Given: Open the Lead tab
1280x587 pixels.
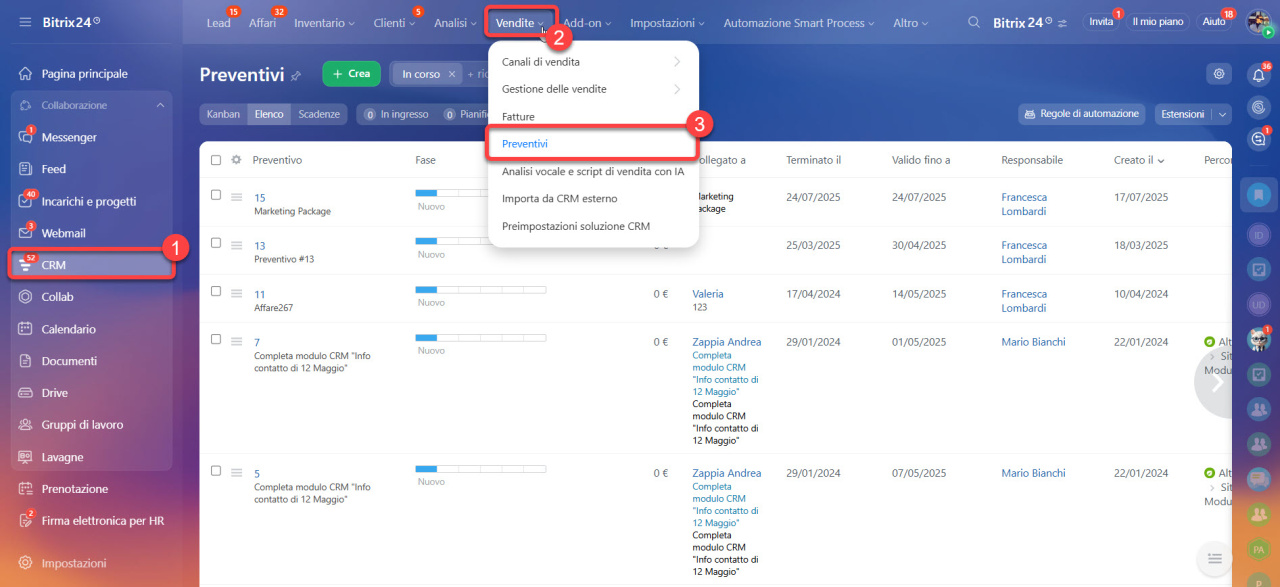Looking at the screenshot, I should [218, 23].
